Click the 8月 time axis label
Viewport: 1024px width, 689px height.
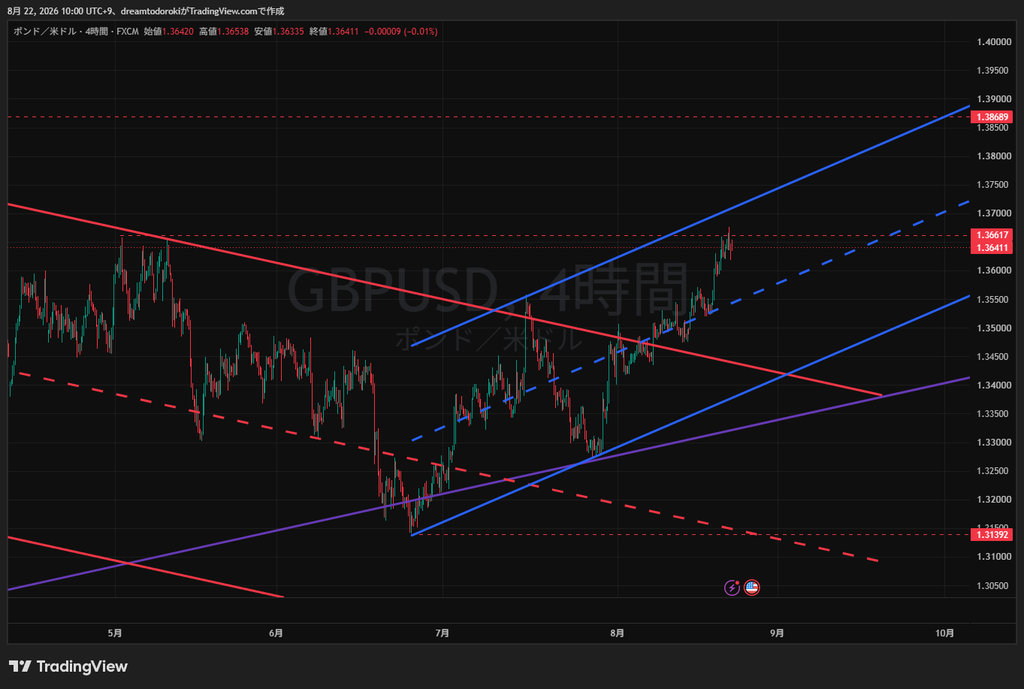(x=617, y=633)
